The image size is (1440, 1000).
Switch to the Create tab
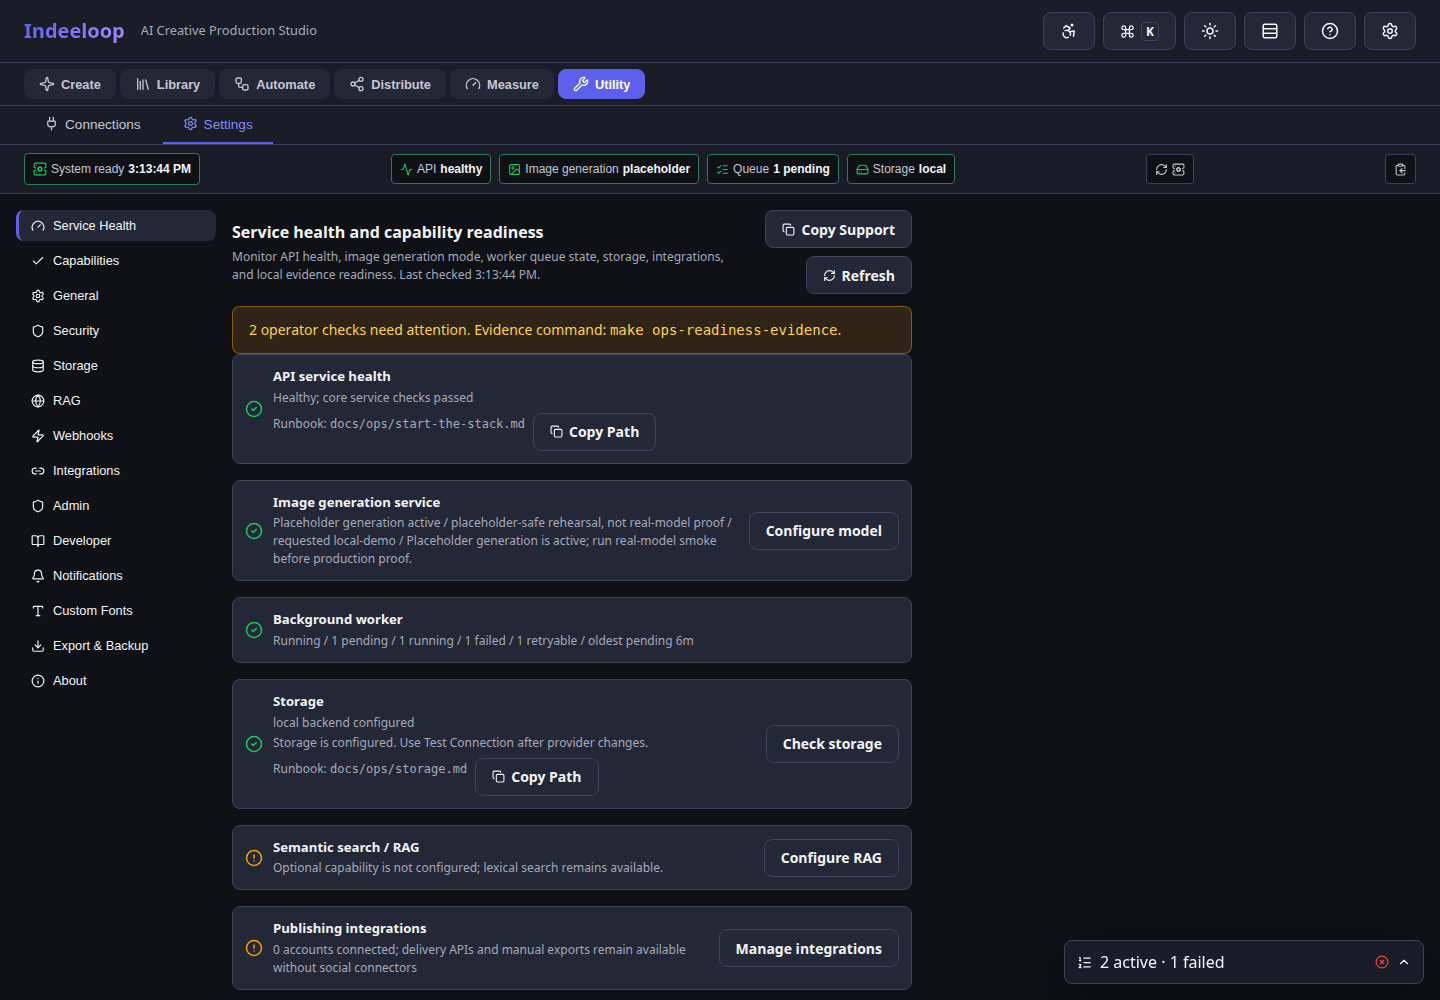(x=70, y=85)
